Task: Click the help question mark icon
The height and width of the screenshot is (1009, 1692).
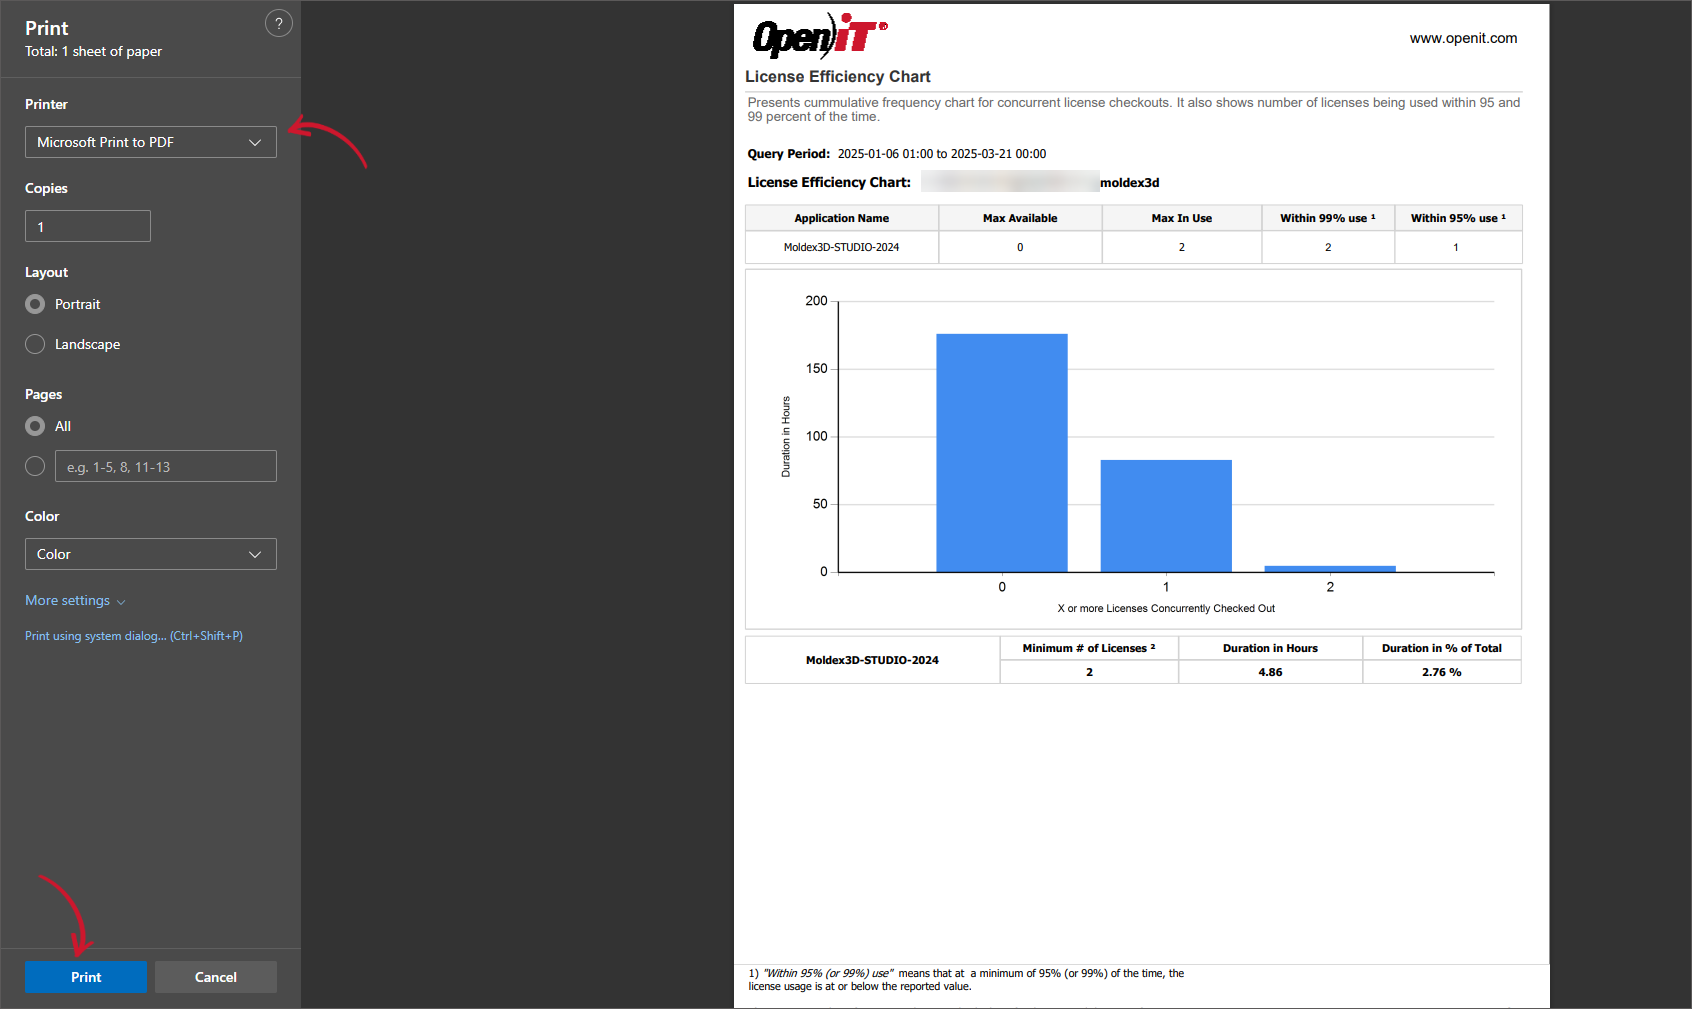Action: [279, 24]
